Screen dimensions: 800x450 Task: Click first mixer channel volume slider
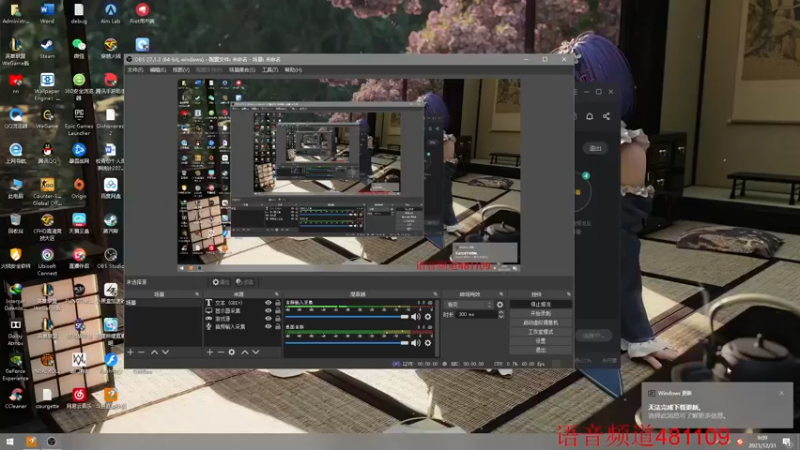coord(347,317)
